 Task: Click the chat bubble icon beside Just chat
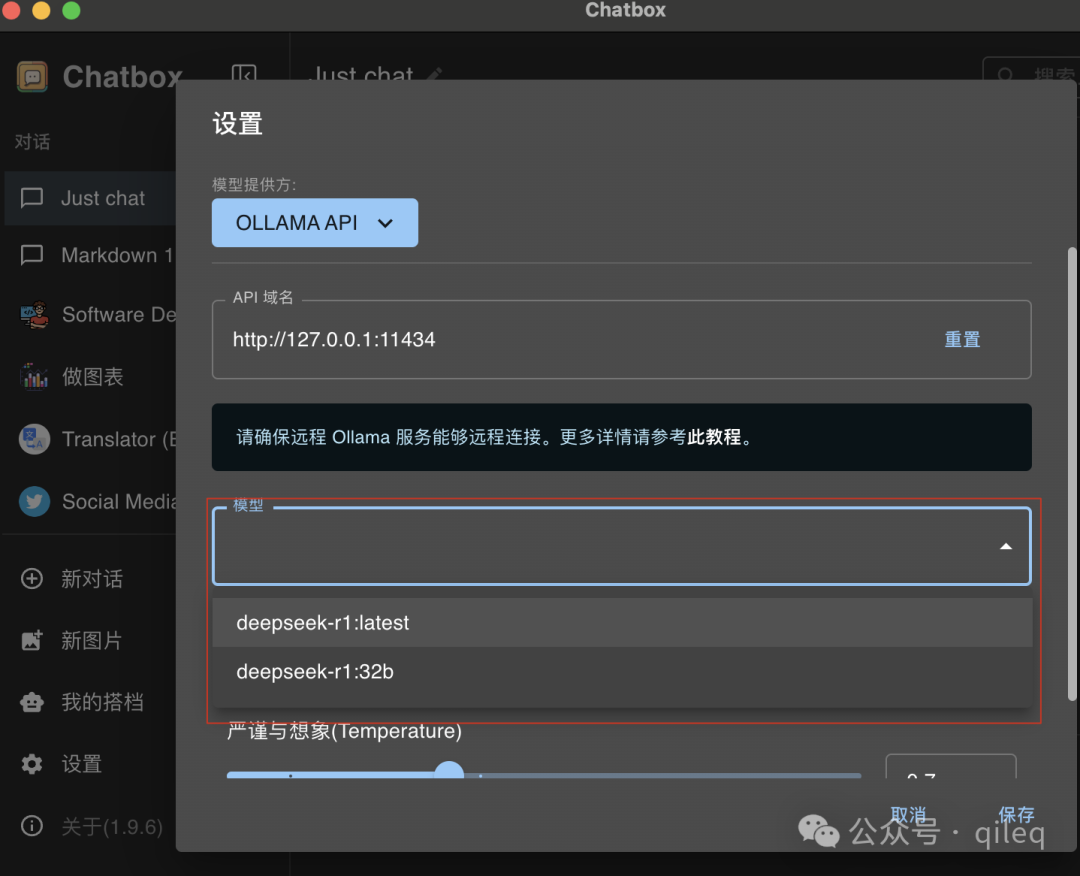[x=32, y=198]
